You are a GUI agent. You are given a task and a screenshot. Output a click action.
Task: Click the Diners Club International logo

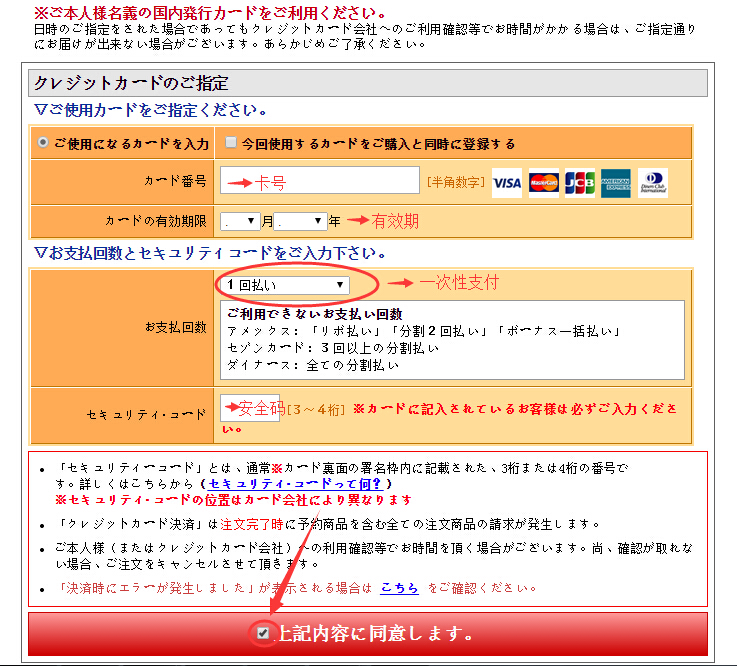[x=652, y=182]
